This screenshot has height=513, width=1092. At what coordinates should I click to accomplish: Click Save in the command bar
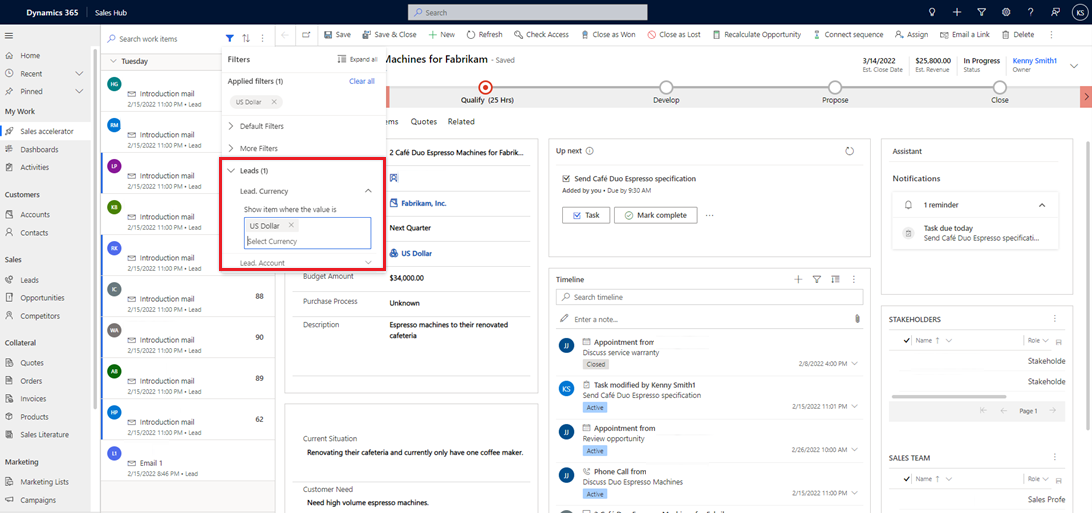click(x=337, y=35)
